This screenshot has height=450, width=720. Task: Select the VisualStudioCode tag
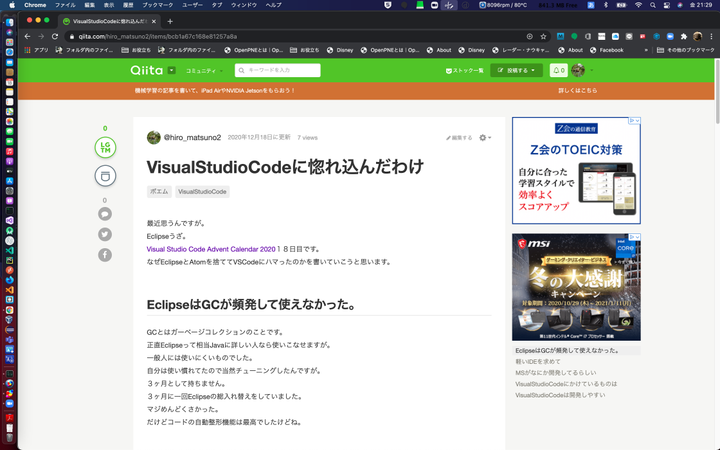(203, 191)
